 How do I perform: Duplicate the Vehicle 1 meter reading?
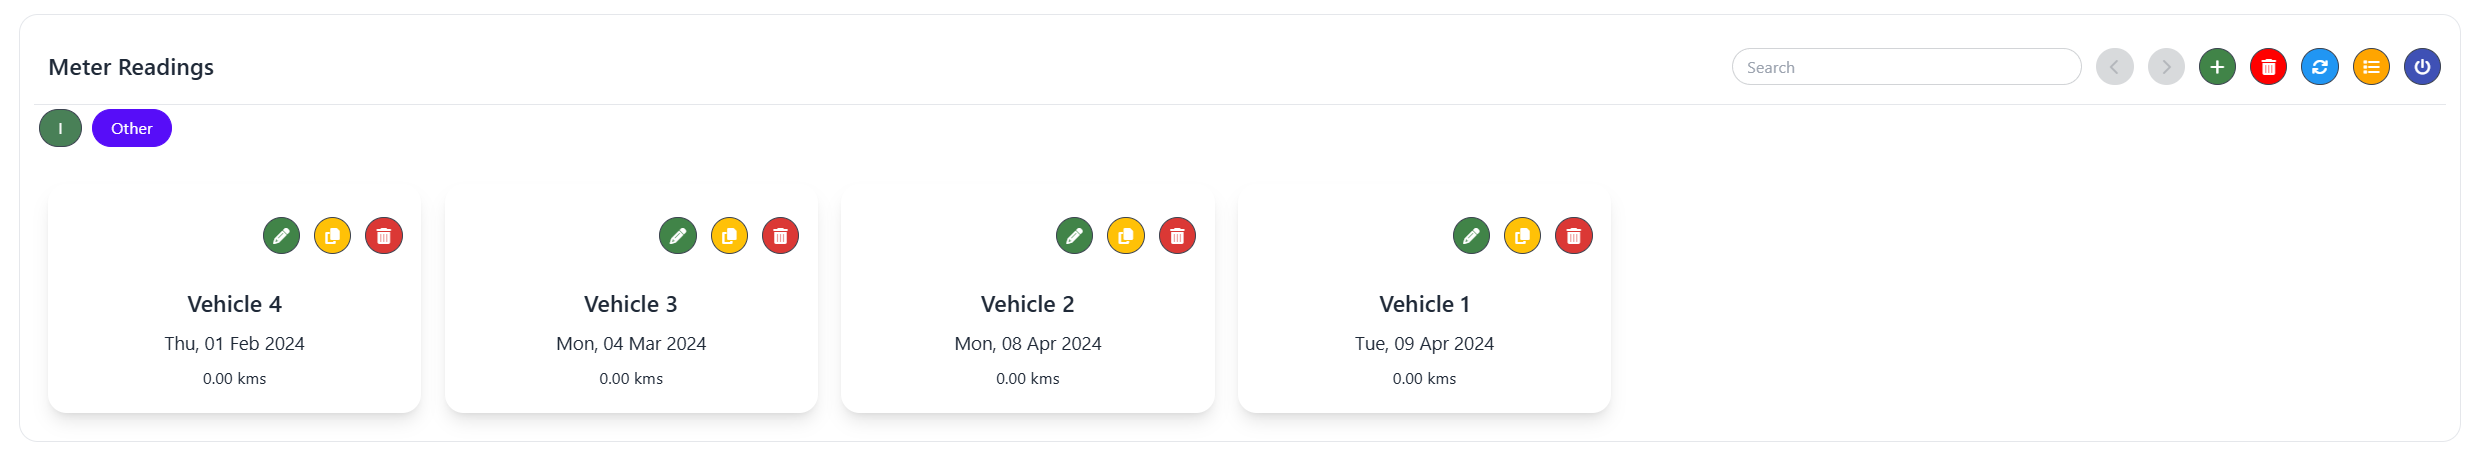1522,236
